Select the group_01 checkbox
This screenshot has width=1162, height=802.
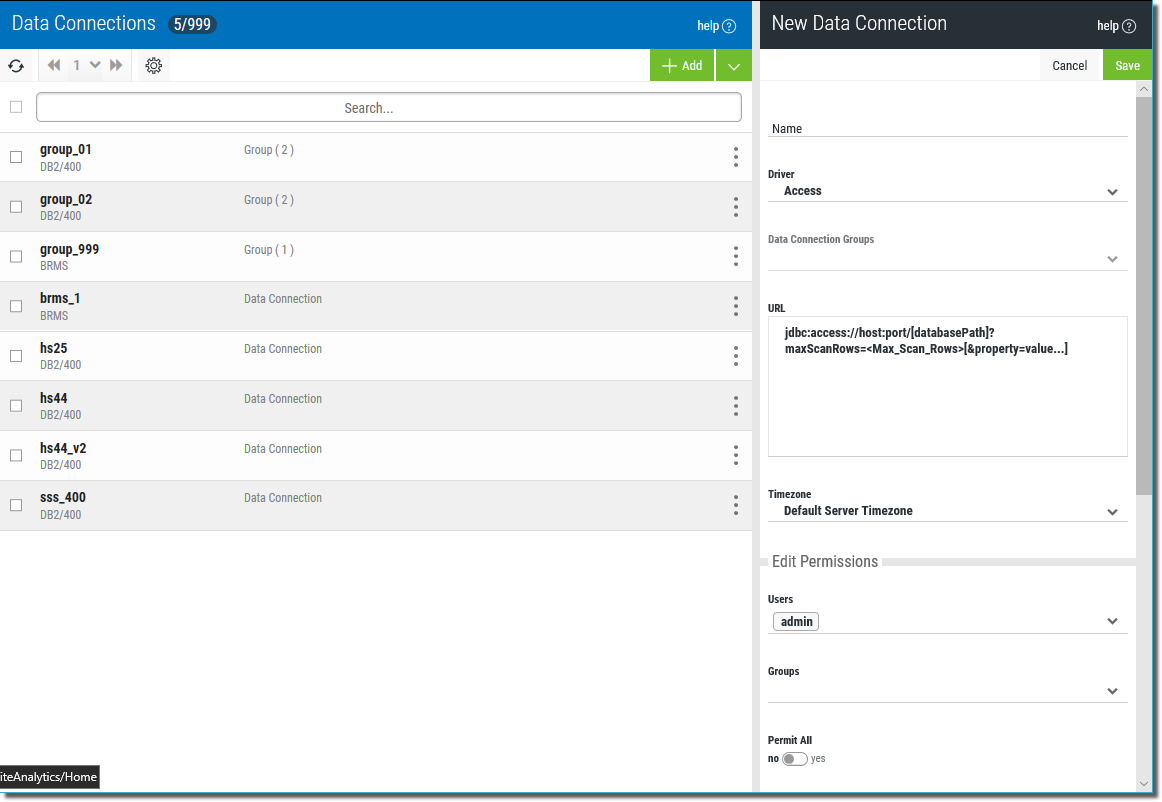[16, 157]
